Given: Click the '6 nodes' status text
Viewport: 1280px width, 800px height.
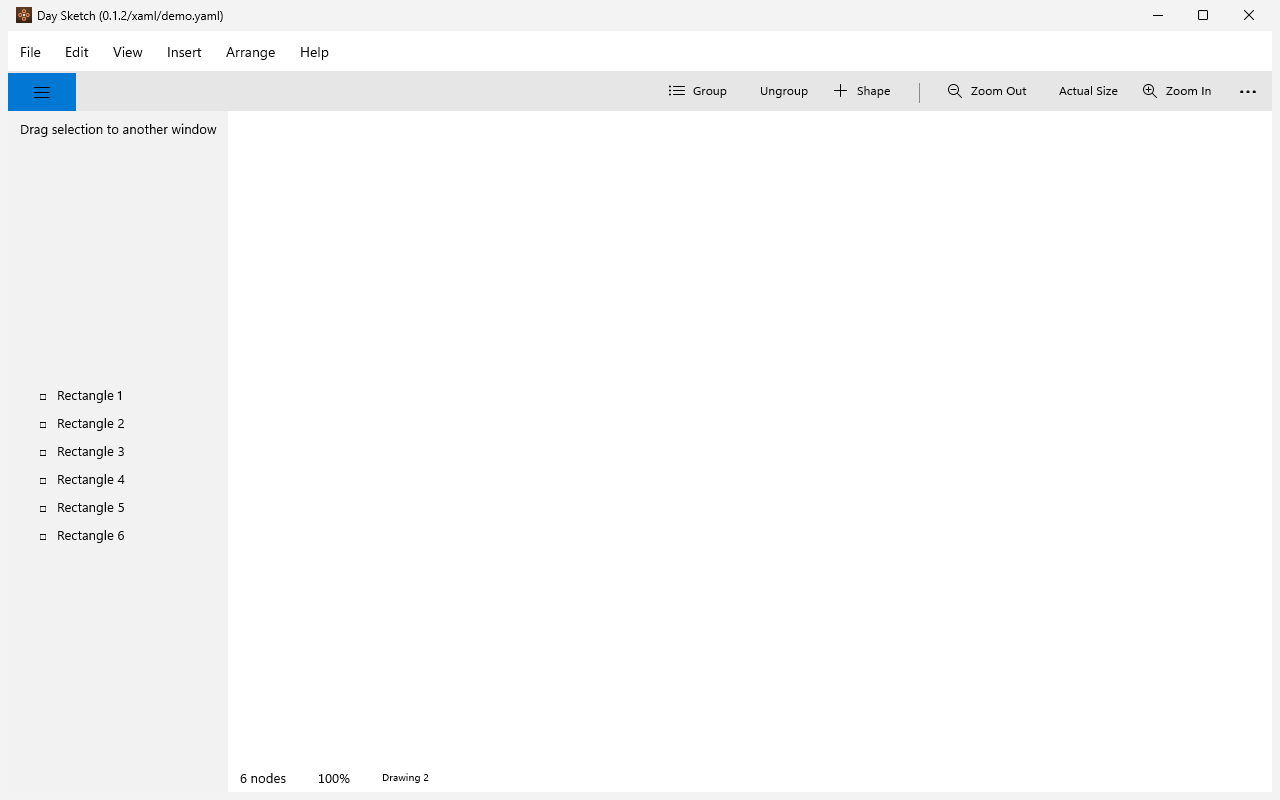Looking at the screenshot, I should (x=263, y=778).
